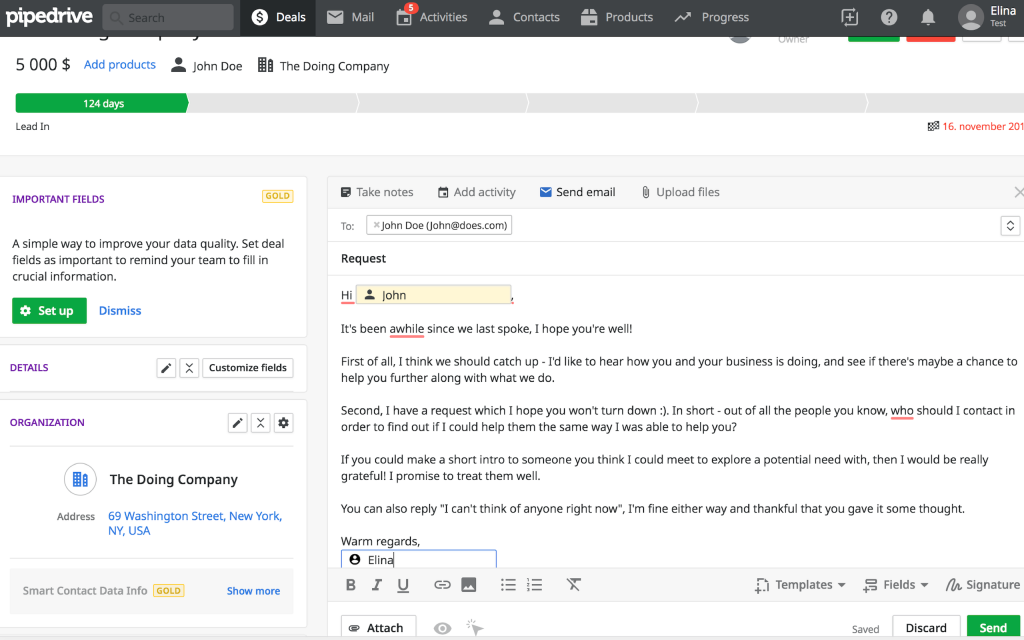This screenshot has width=1024, height=640.
Task: Expand Cc/Bcc recipient options arrow
Action: tap(1010, 226)
